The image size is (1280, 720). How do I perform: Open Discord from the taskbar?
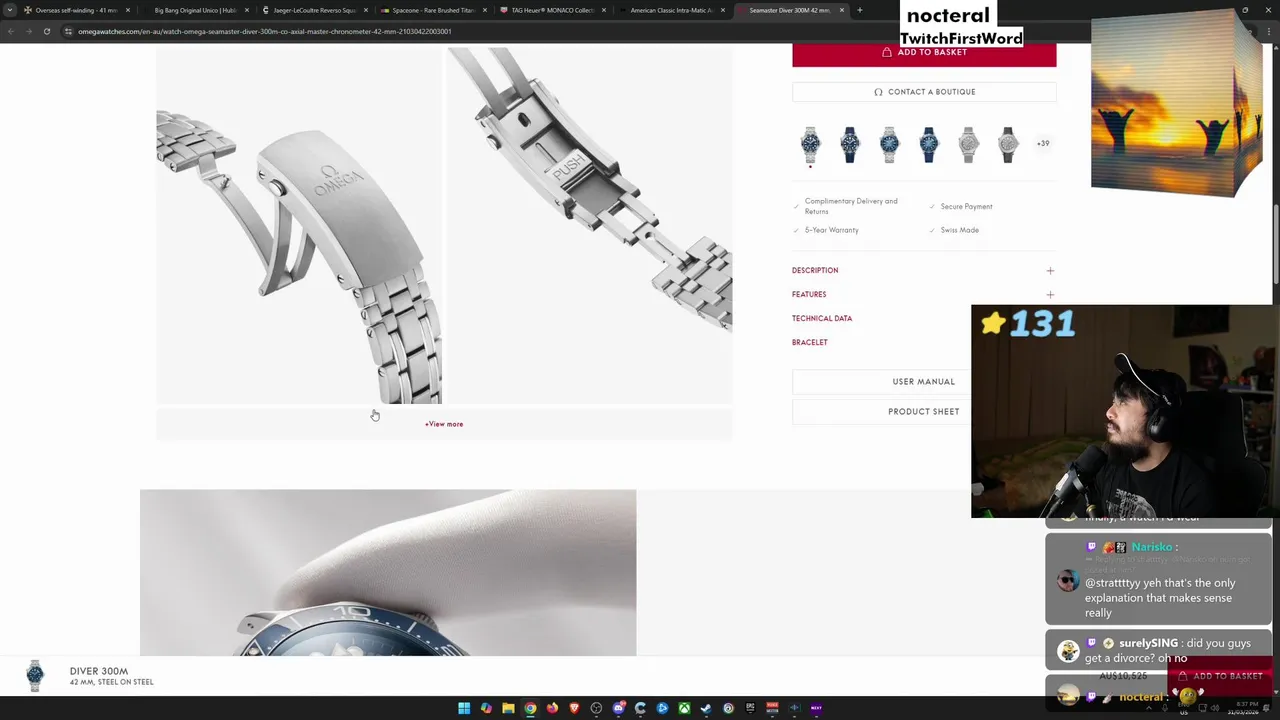pyautogui.click(x=618, y=708)
